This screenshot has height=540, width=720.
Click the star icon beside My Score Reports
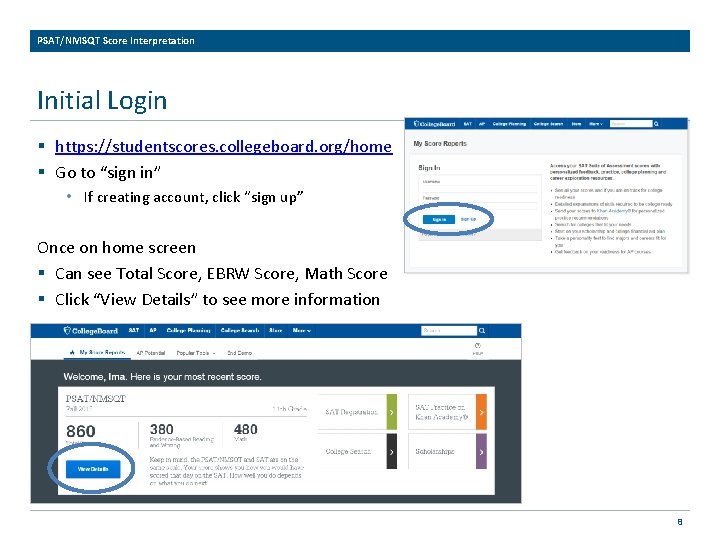tap(72, 353)
